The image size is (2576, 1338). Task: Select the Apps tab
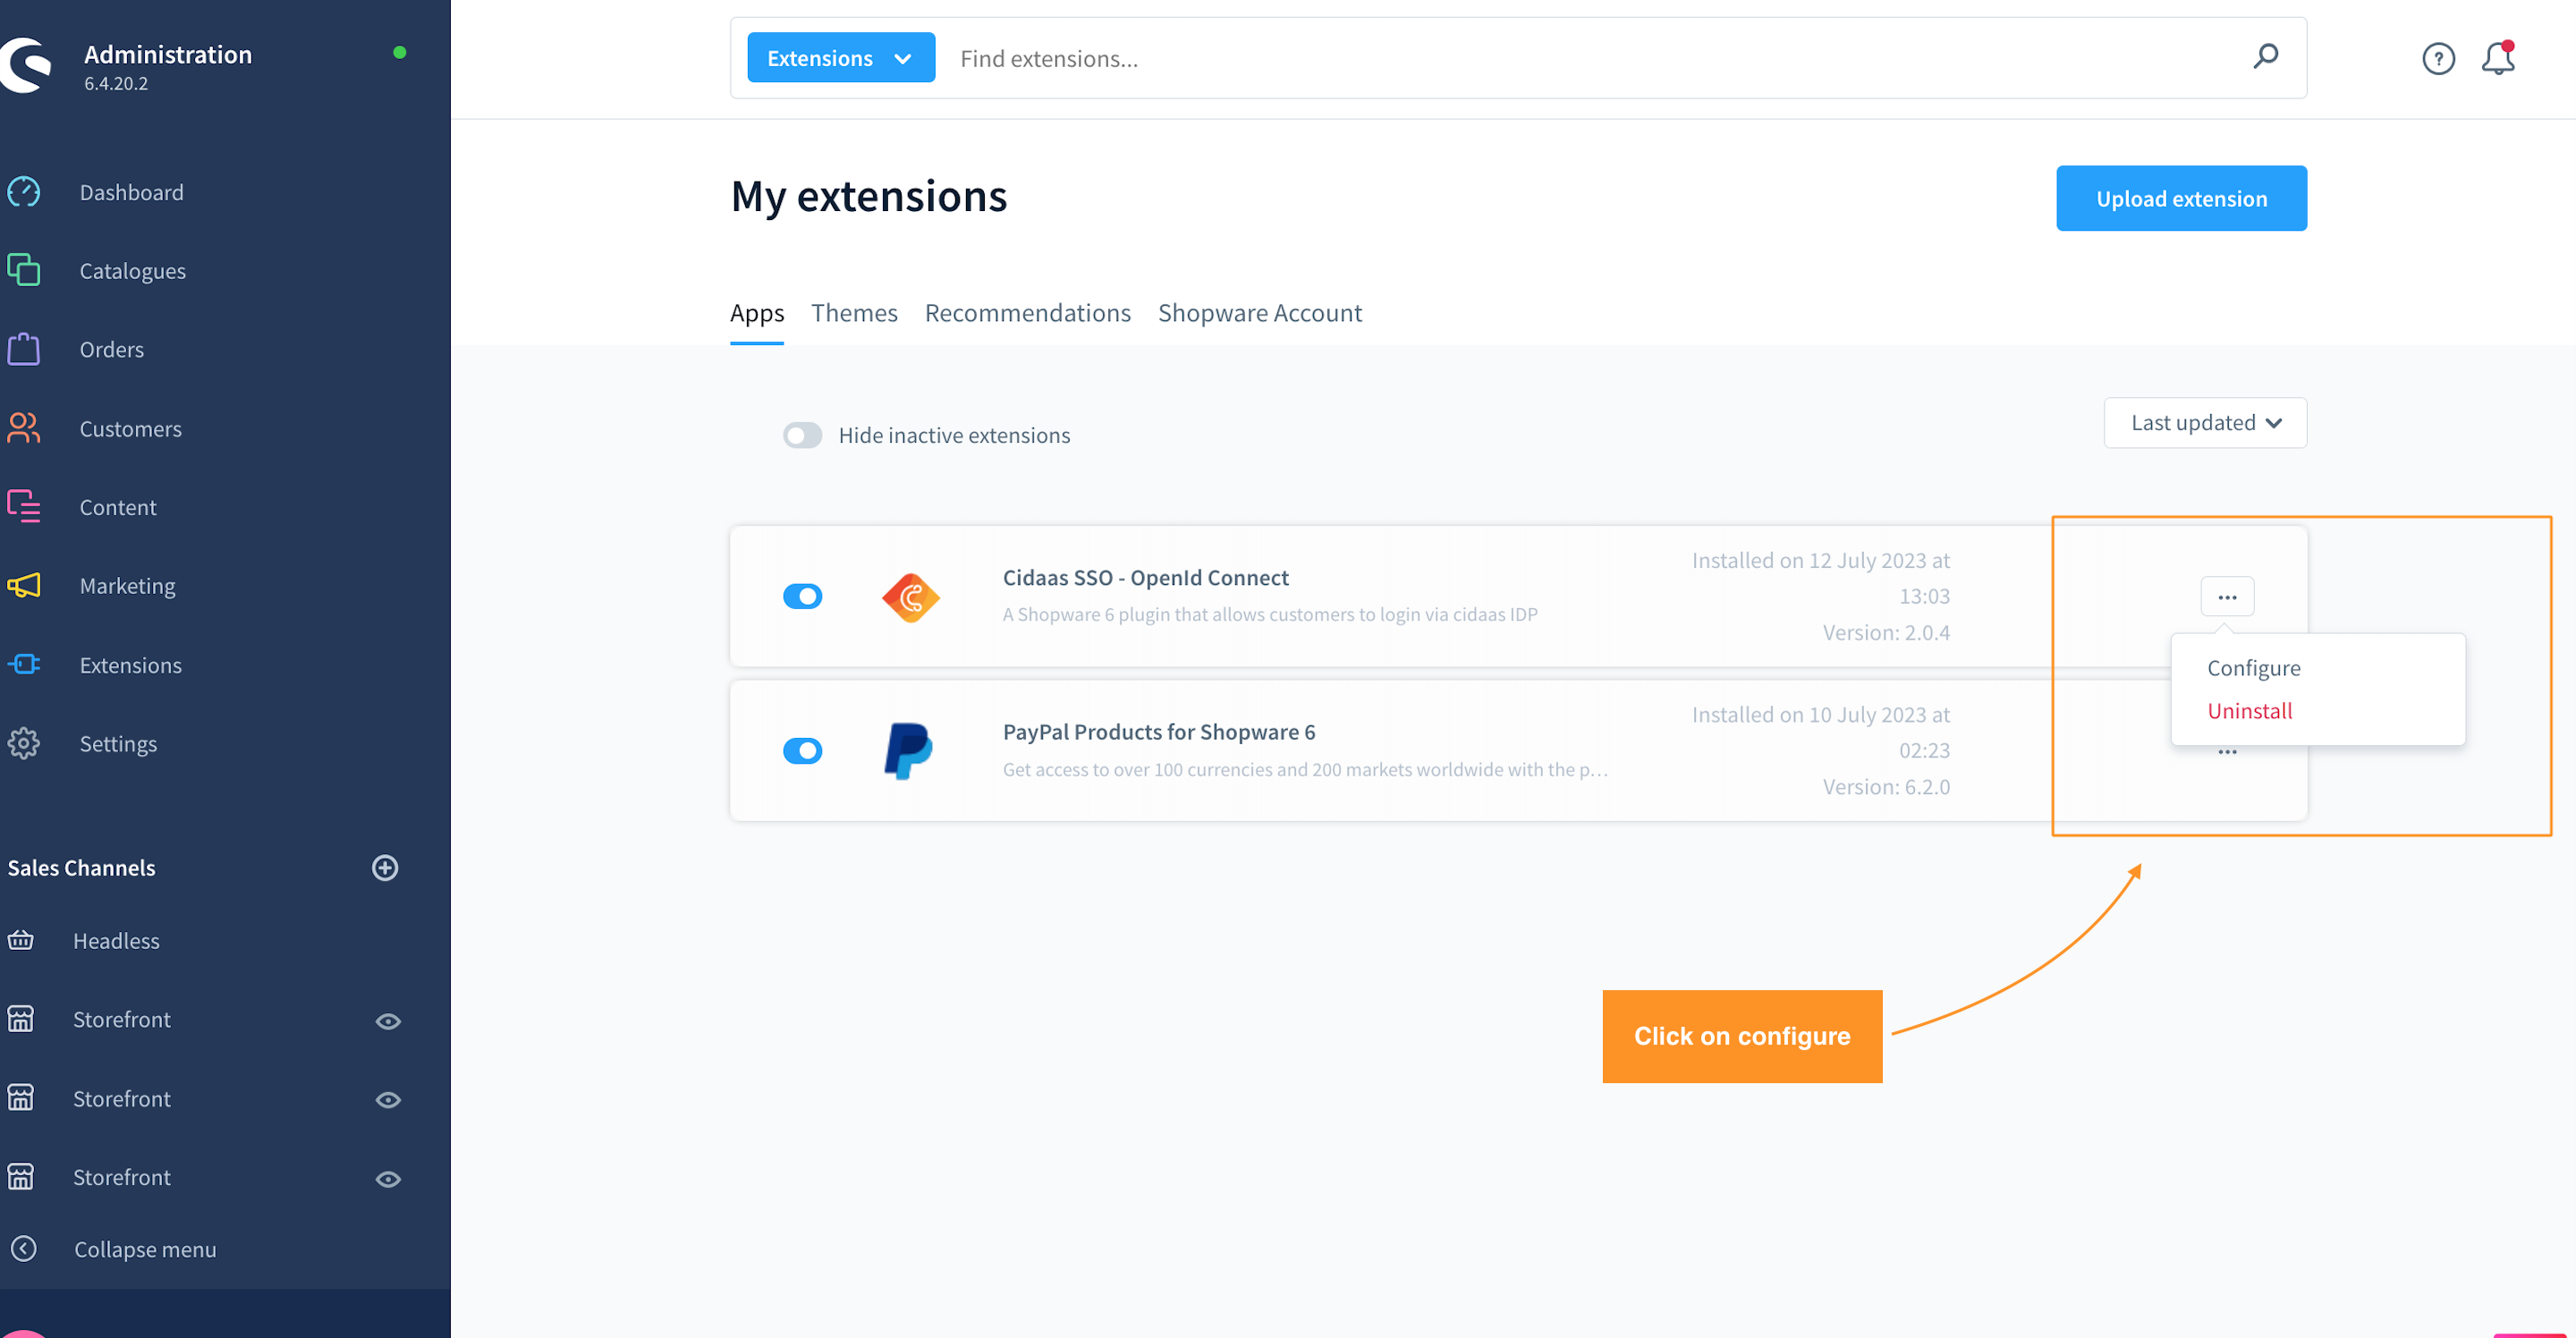click(755, 312)
